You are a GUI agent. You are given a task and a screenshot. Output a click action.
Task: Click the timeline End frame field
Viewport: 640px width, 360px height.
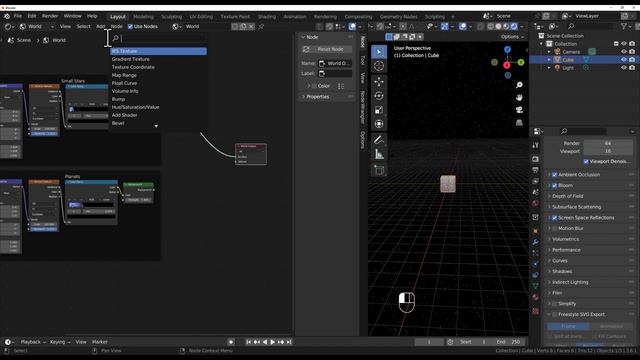509,342
